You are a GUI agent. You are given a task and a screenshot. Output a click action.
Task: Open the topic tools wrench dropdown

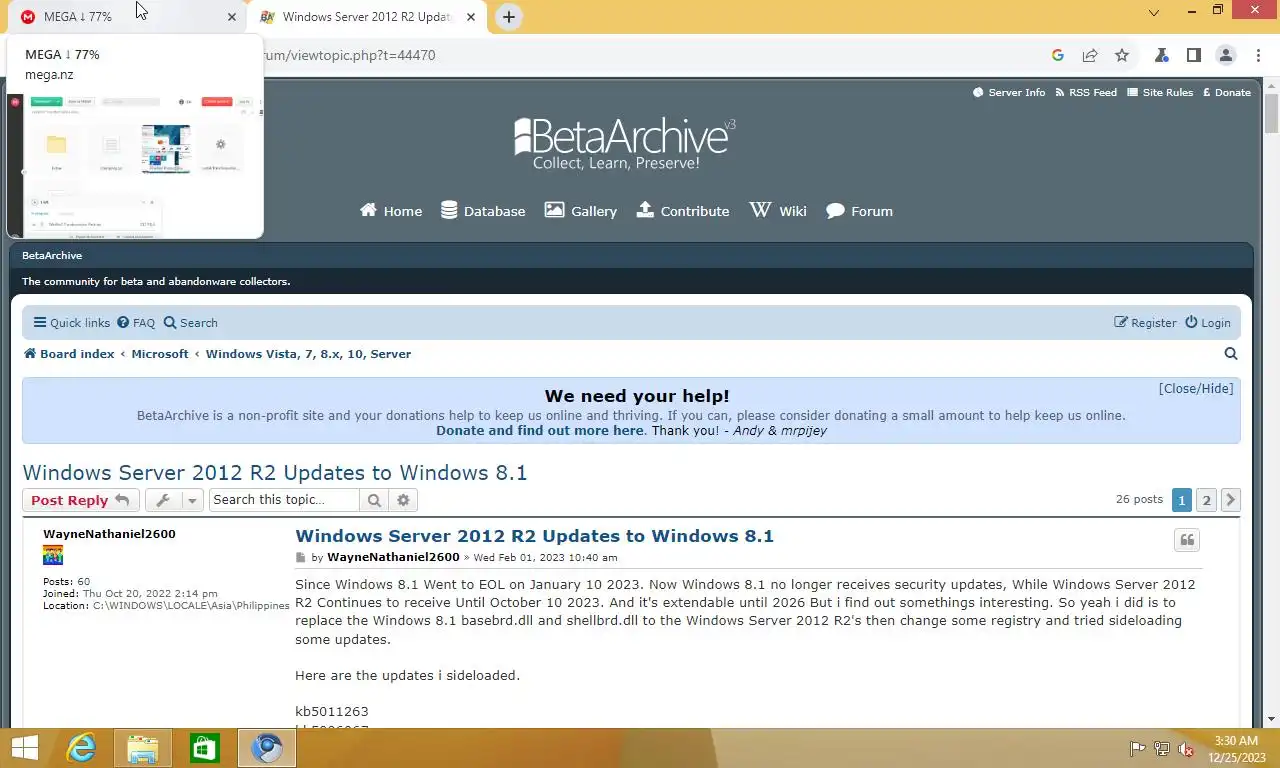174,500
